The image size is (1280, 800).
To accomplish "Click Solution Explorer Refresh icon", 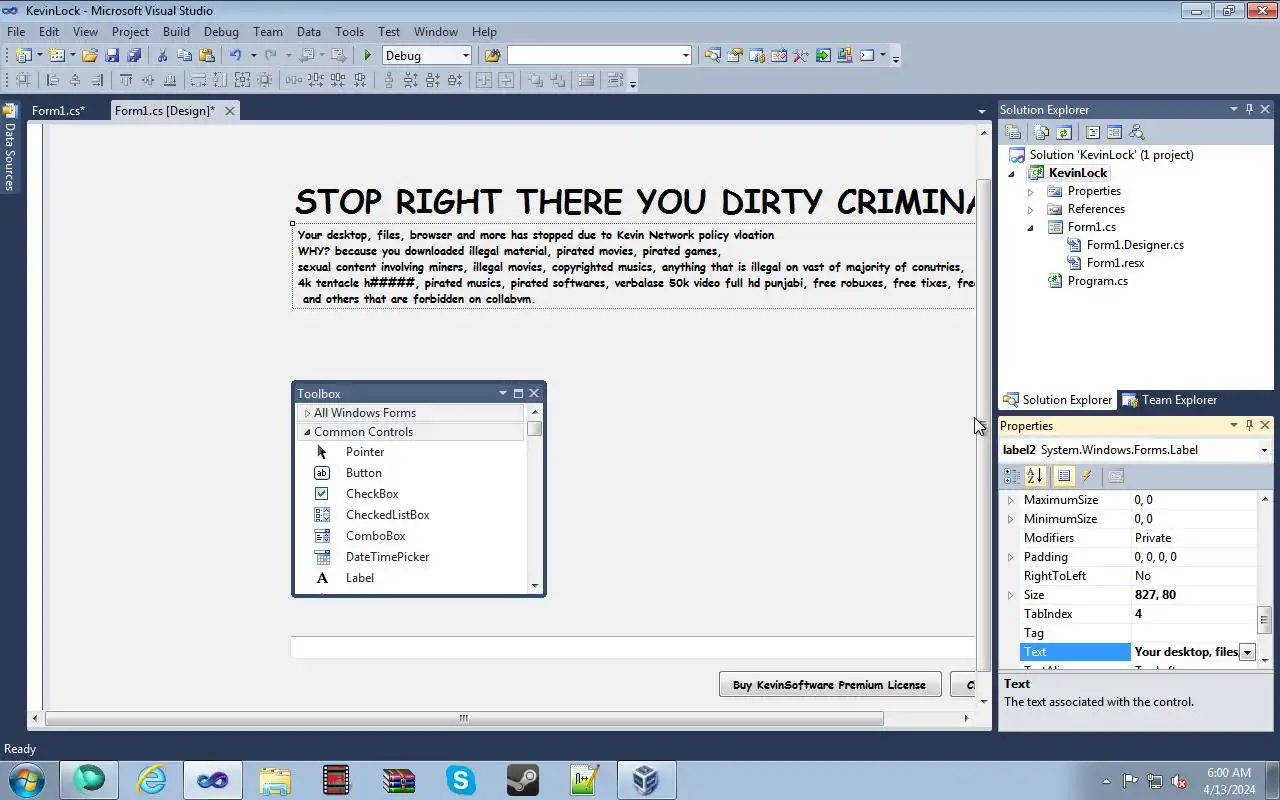I will 1063,132.
